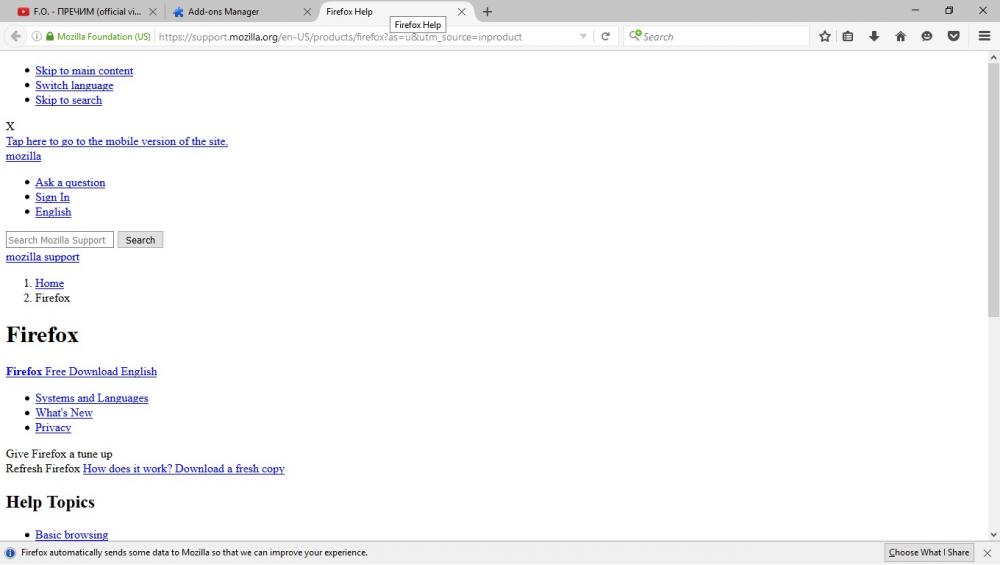
Task: Open URL bar history dropdown arrow
Action: coord(583,36)
